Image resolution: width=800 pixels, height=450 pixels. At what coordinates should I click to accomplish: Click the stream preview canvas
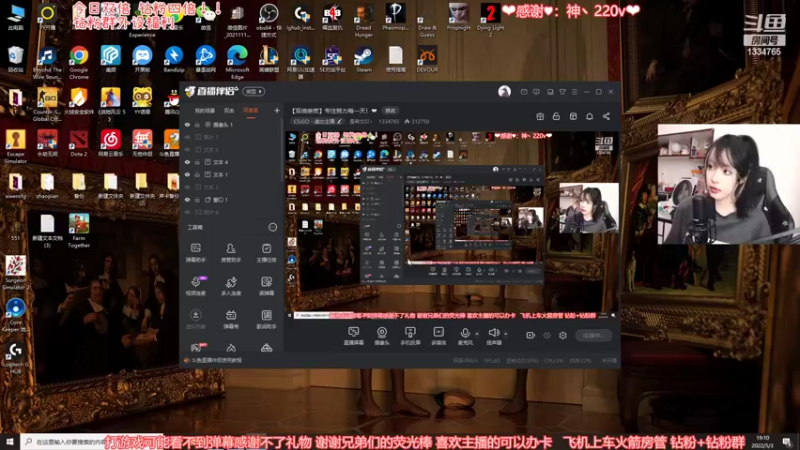coord(453,225)
